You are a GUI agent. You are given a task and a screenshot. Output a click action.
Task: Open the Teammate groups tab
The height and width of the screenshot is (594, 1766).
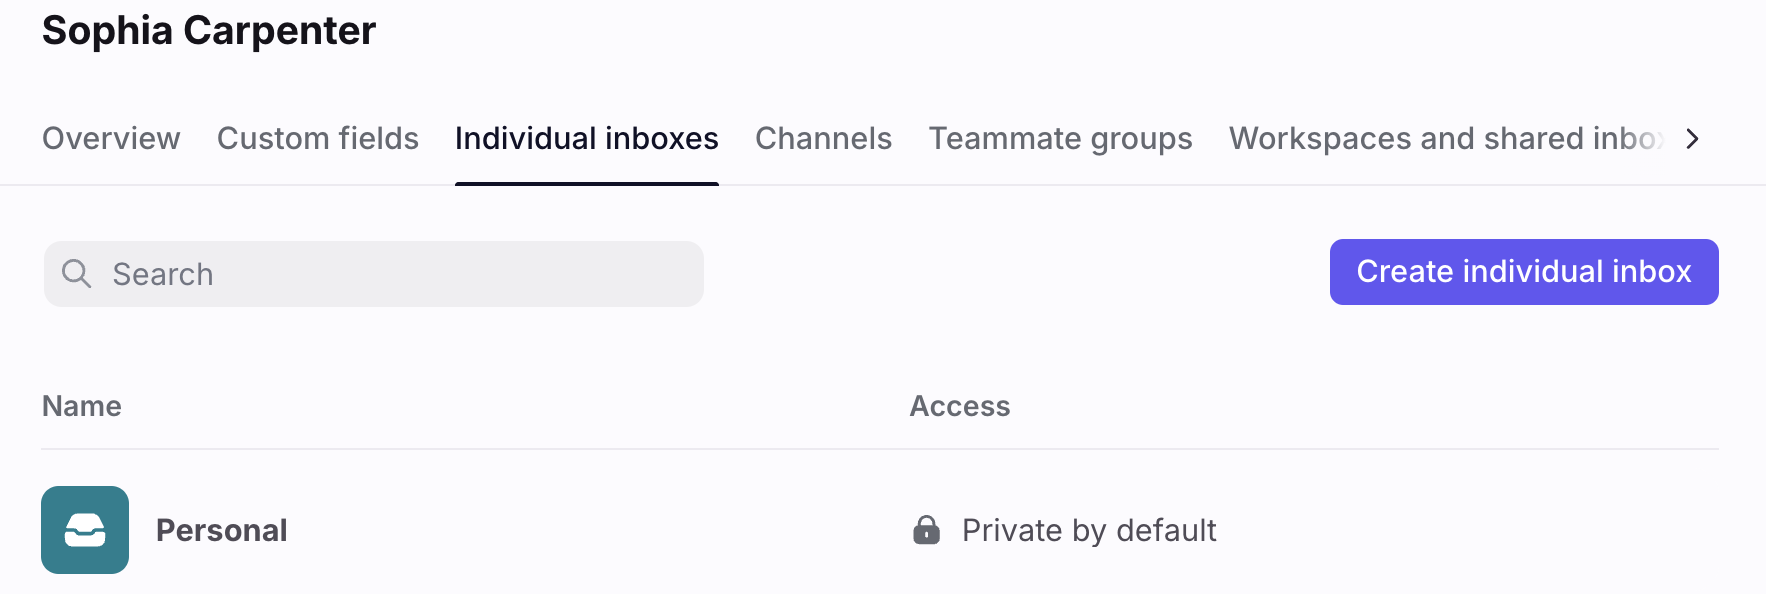pyautogui.click(x=1061, y=138)
